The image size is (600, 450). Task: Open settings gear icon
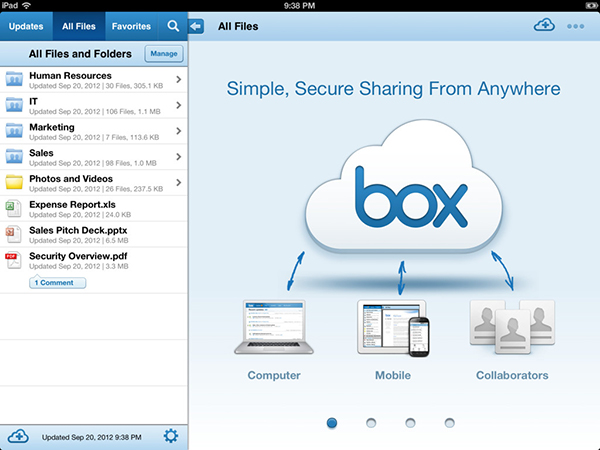[x=171, y=436]
